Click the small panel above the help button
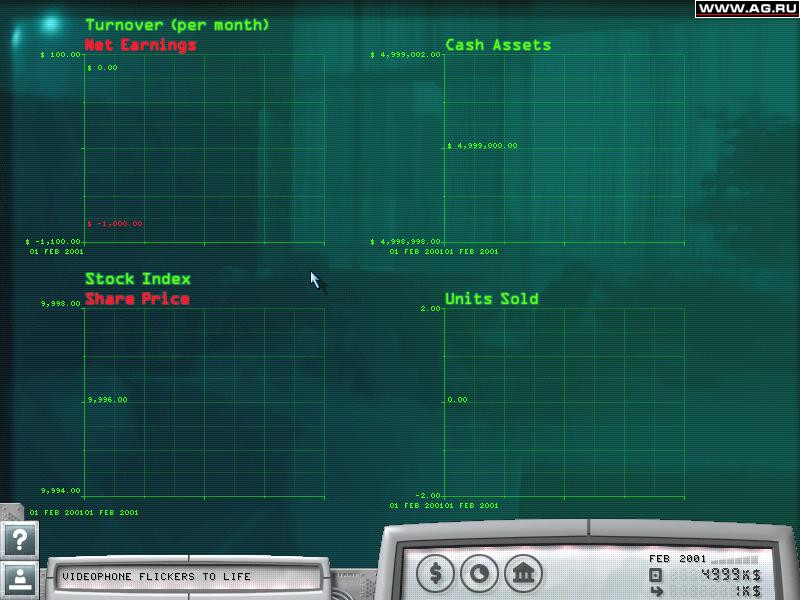 pos(11,512)
